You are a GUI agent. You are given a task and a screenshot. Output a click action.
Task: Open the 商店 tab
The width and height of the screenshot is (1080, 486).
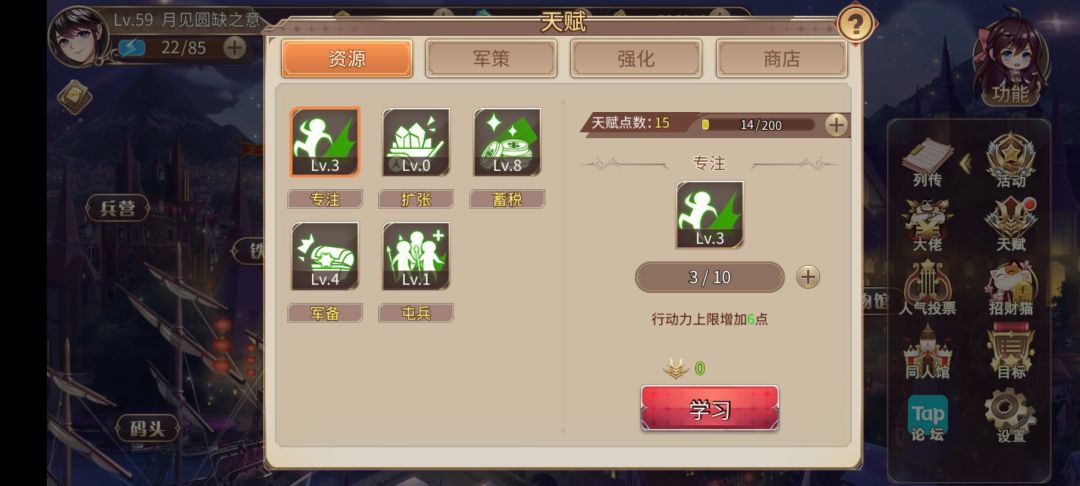click(782, 59)
